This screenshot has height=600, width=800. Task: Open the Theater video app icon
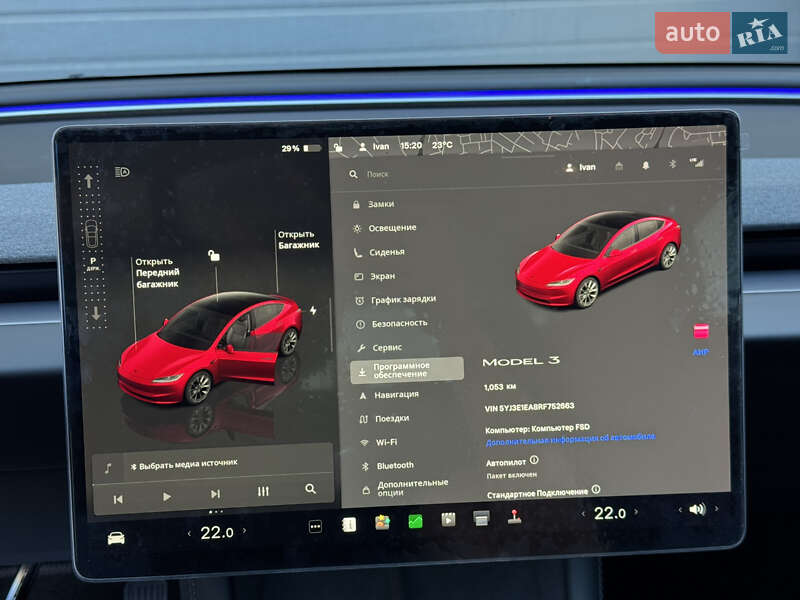pyautogui.click(x=448, y=519)
